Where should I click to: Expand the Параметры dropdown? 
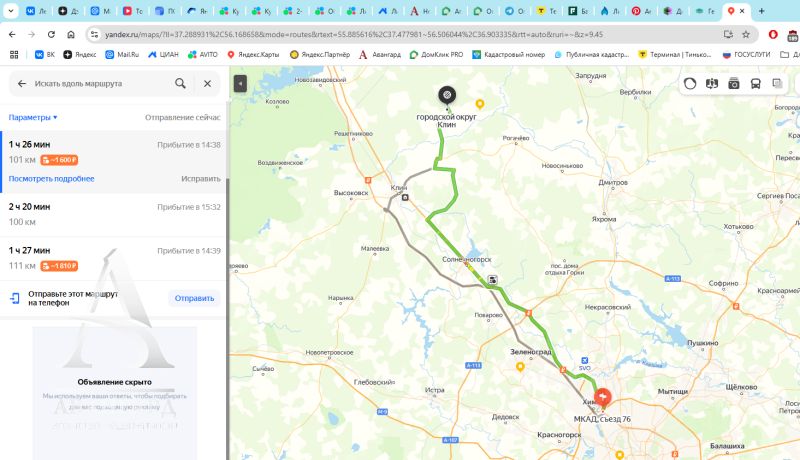pos(33,117)
